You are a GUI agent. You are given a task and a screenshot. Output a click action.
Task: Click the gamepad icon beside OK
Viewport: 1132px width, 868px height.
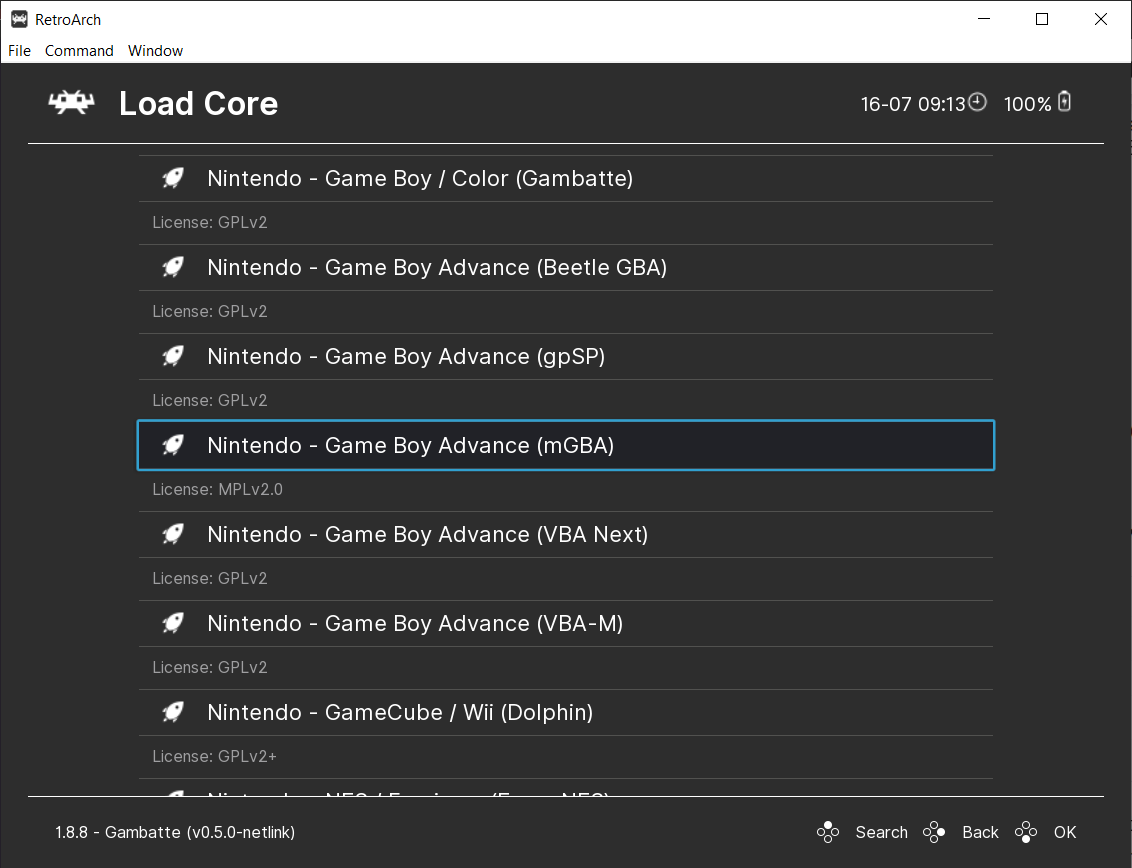1026,832
